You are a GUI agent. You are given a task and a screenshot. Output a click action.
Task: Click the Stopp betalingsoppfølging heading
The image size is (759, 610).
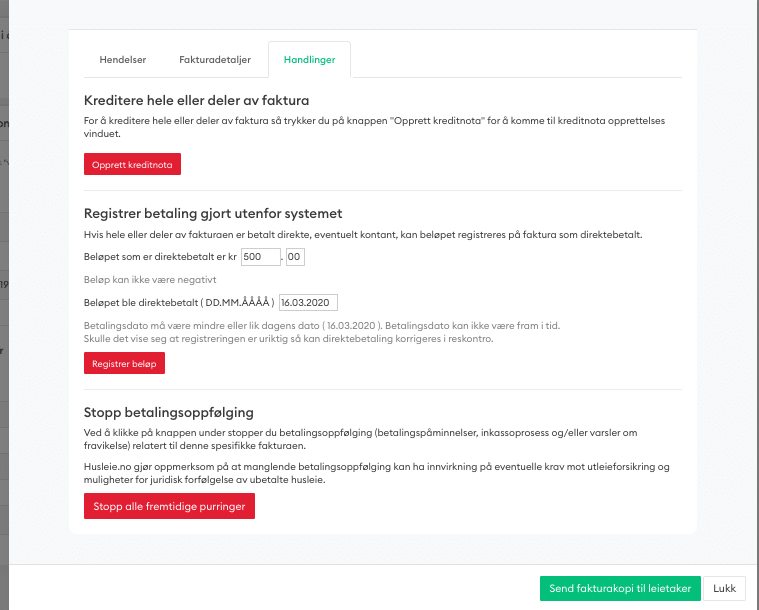[169, 412]
